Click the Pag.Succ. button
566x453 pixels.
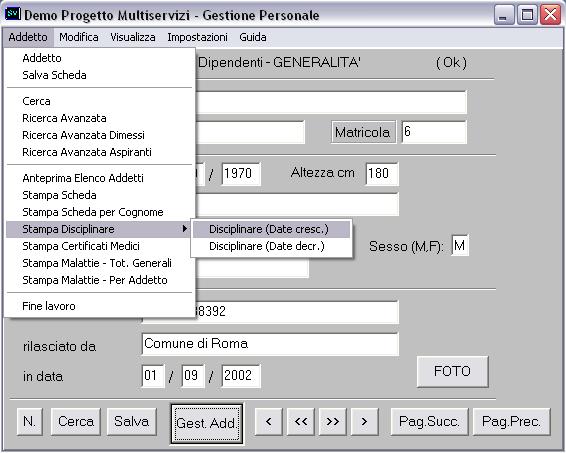coord(429,422)
